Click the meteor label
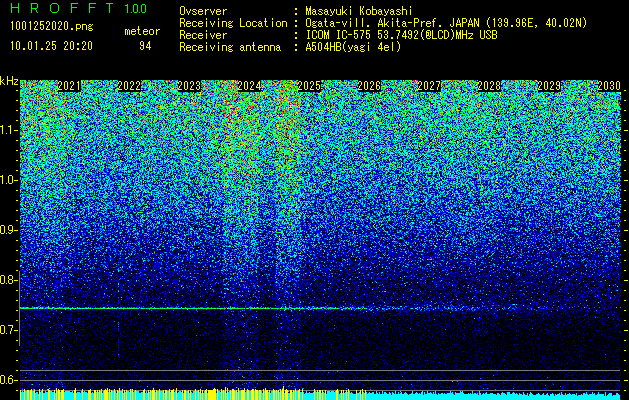The image size is (629, 400). (142, 31)
